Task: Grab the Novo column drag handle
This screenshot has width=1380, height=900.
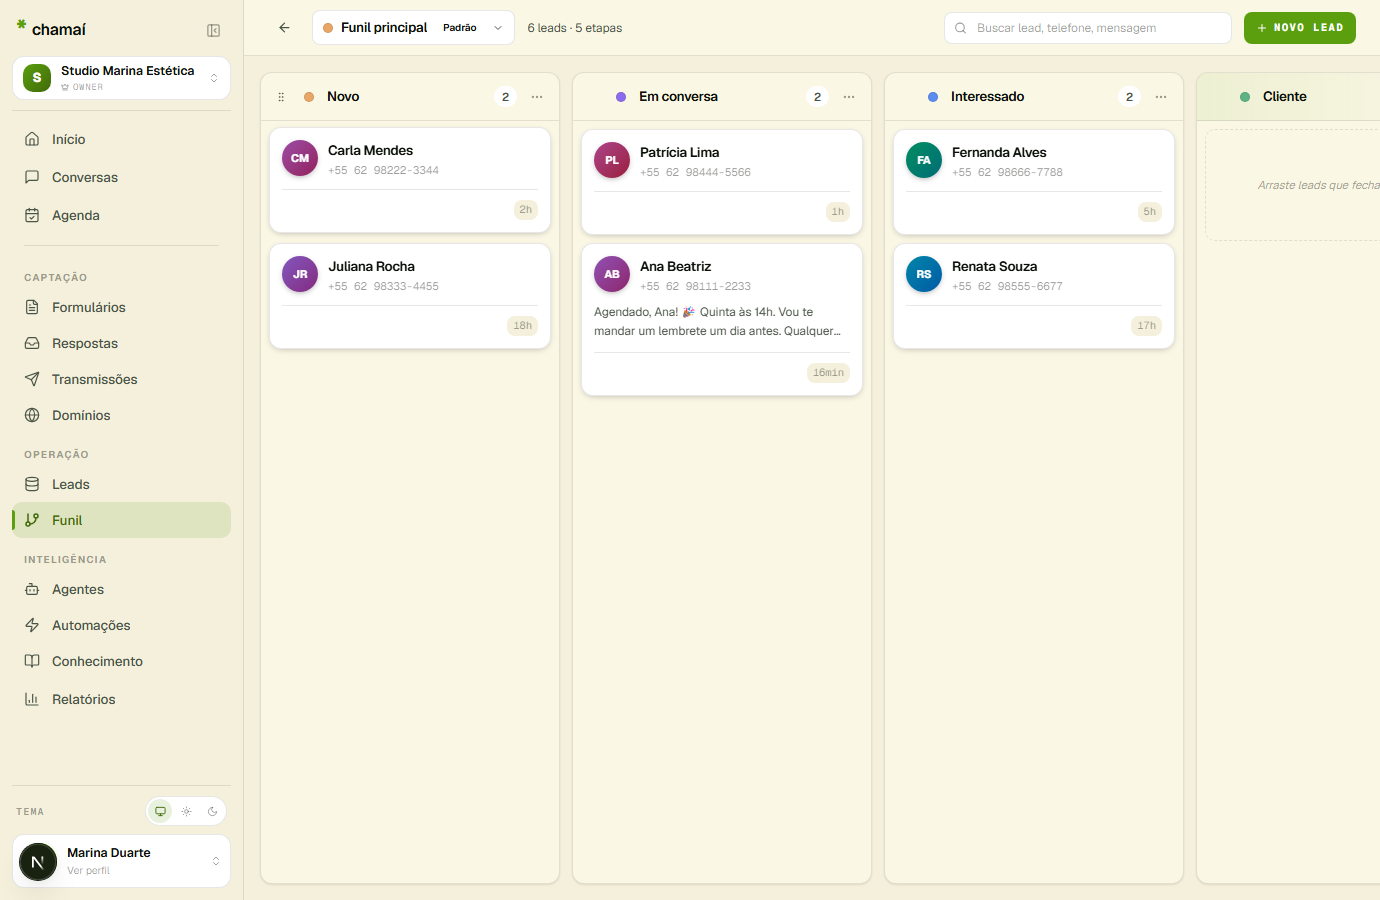Action: tap(281, 97)
